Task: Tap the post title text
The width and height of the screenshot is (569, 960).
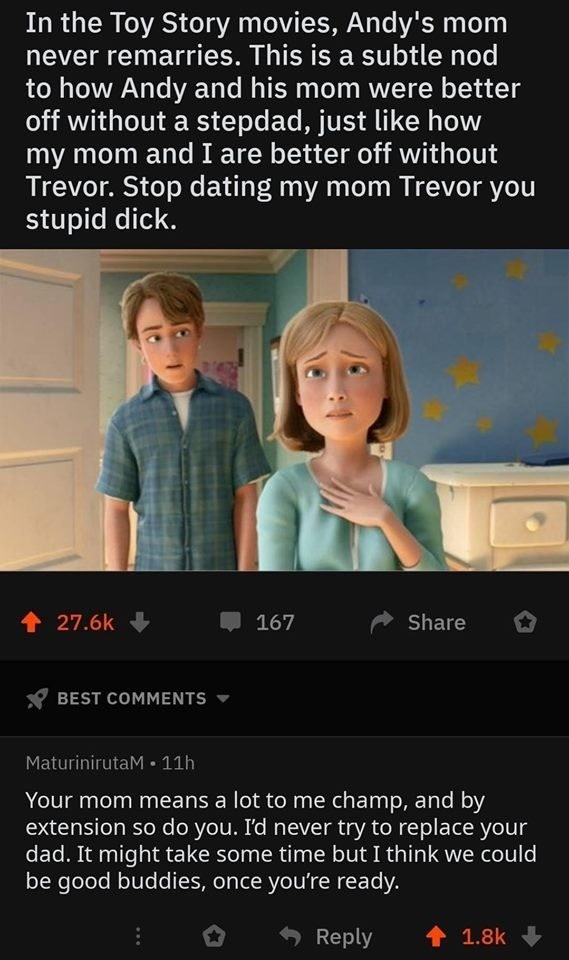Action: (281, 121)
